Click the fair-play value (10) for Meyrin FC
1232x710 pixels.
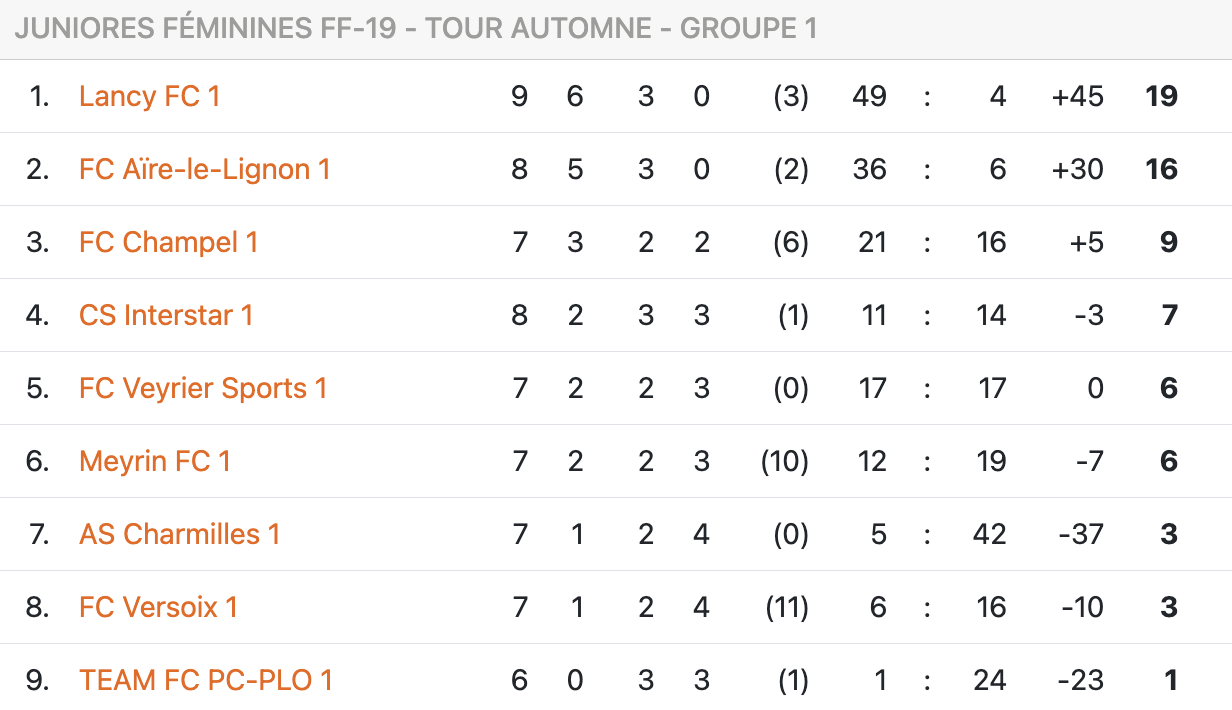click(x=785, y=461)
